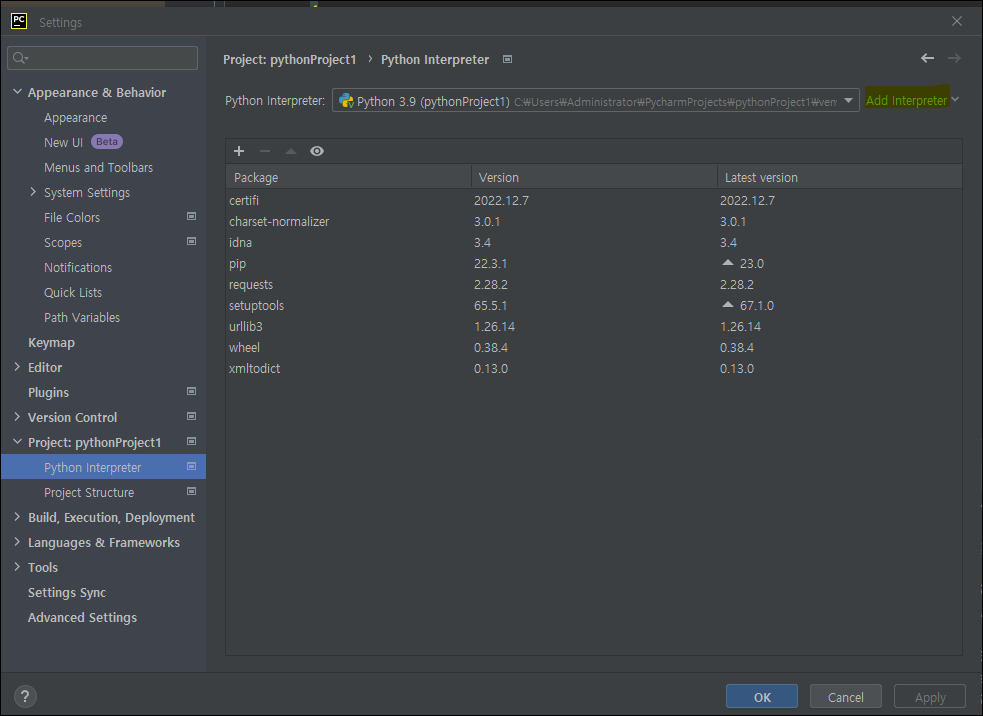Open the Path Variables page
This screenshot has height=716, width=983.
(x=81, y=318)
